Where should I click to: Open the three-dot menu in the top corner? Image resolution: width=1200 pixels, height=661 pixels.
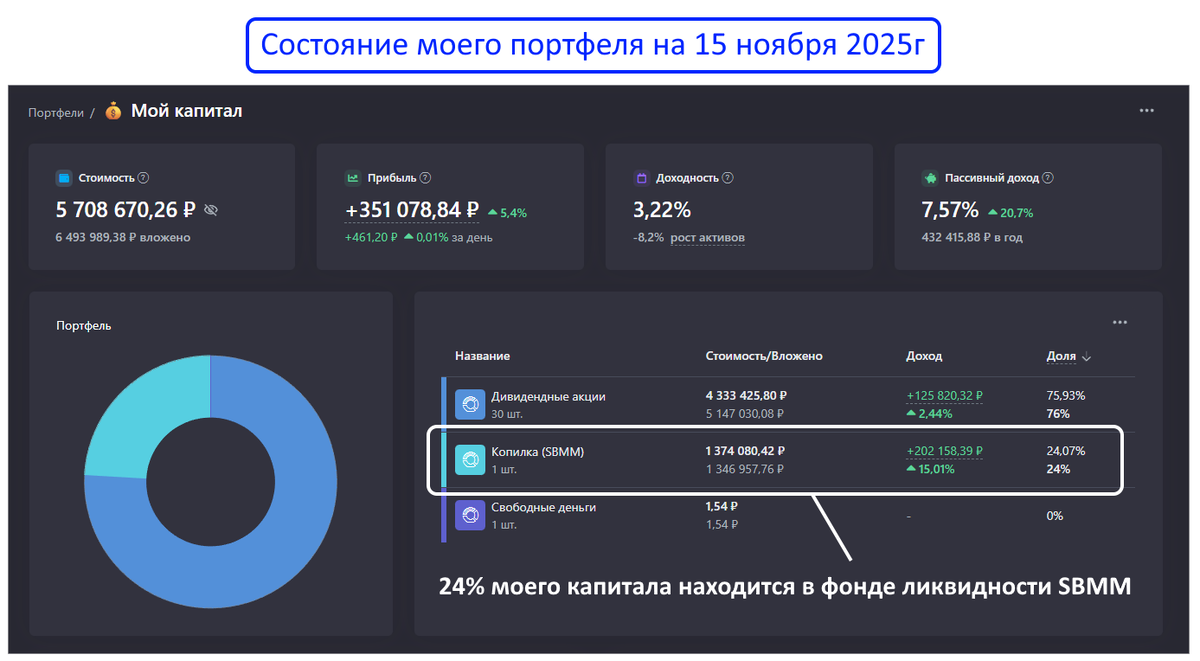point(1146,111)
